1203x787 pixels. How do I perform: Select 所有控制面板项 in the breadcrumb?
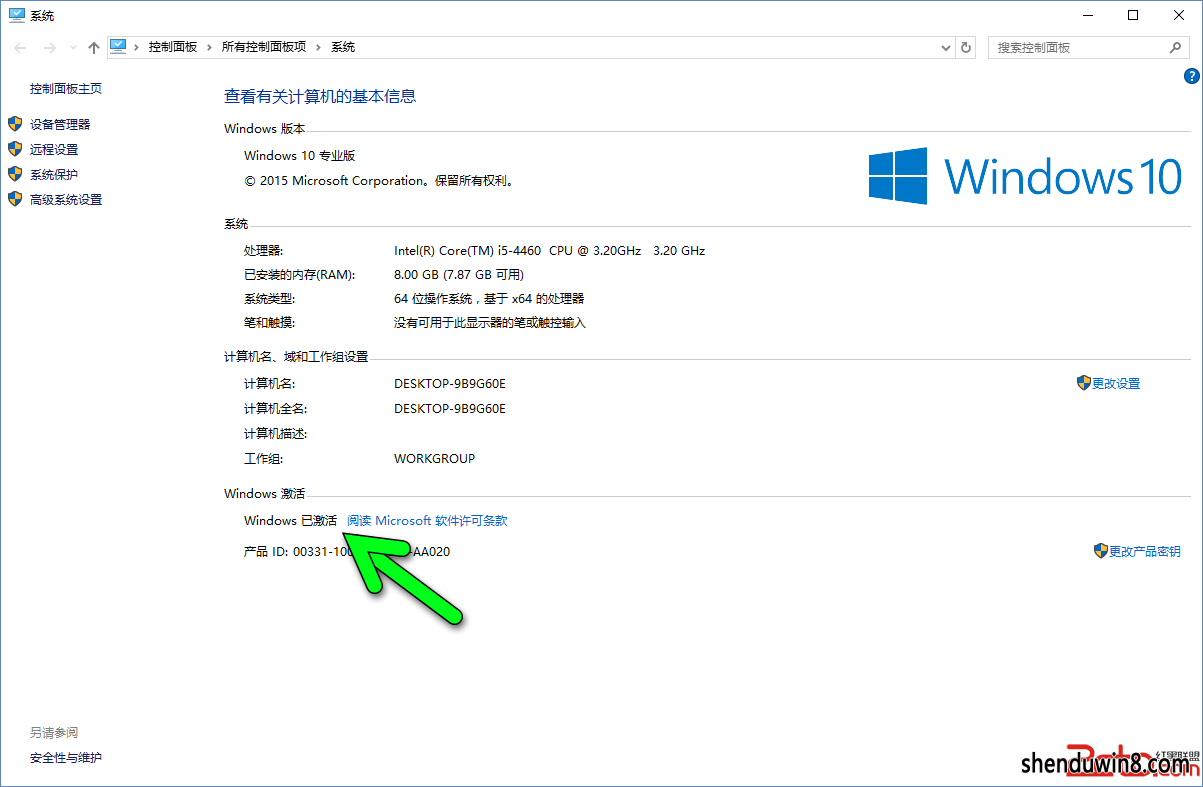[264, 47]
